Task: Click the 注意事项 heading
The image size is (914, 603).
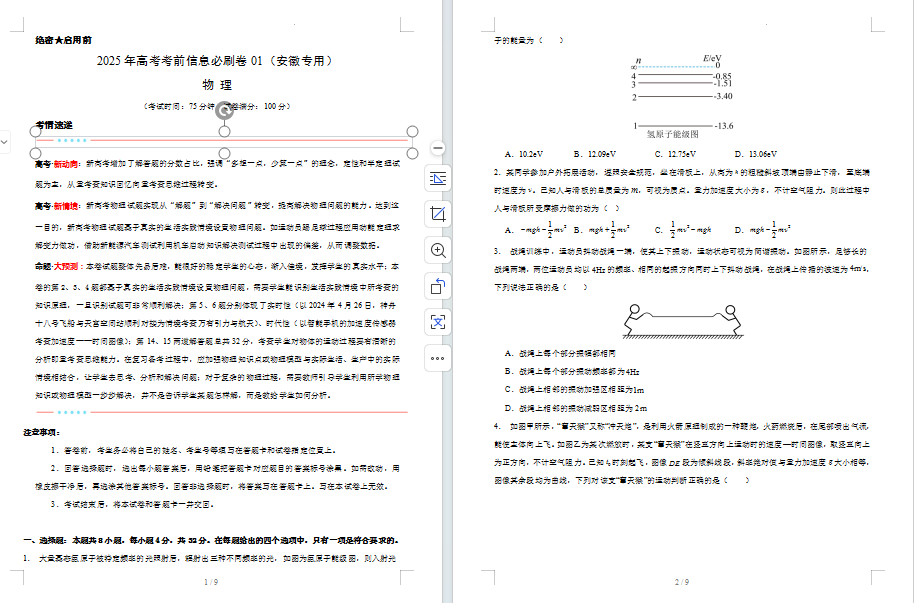Action: (x=41, y=433)
